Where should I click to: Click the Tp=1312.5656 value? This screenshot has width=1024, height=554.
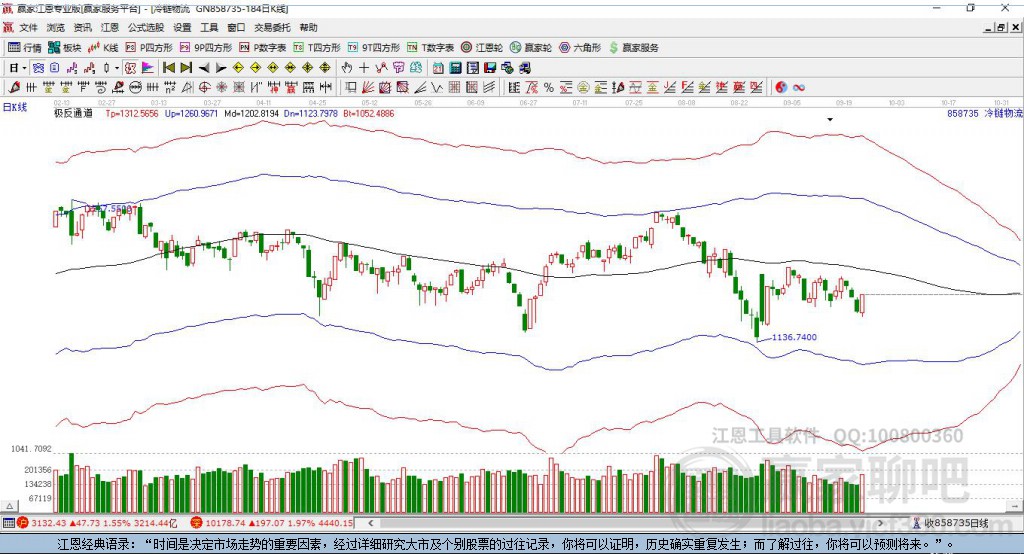tap(132, 113)
